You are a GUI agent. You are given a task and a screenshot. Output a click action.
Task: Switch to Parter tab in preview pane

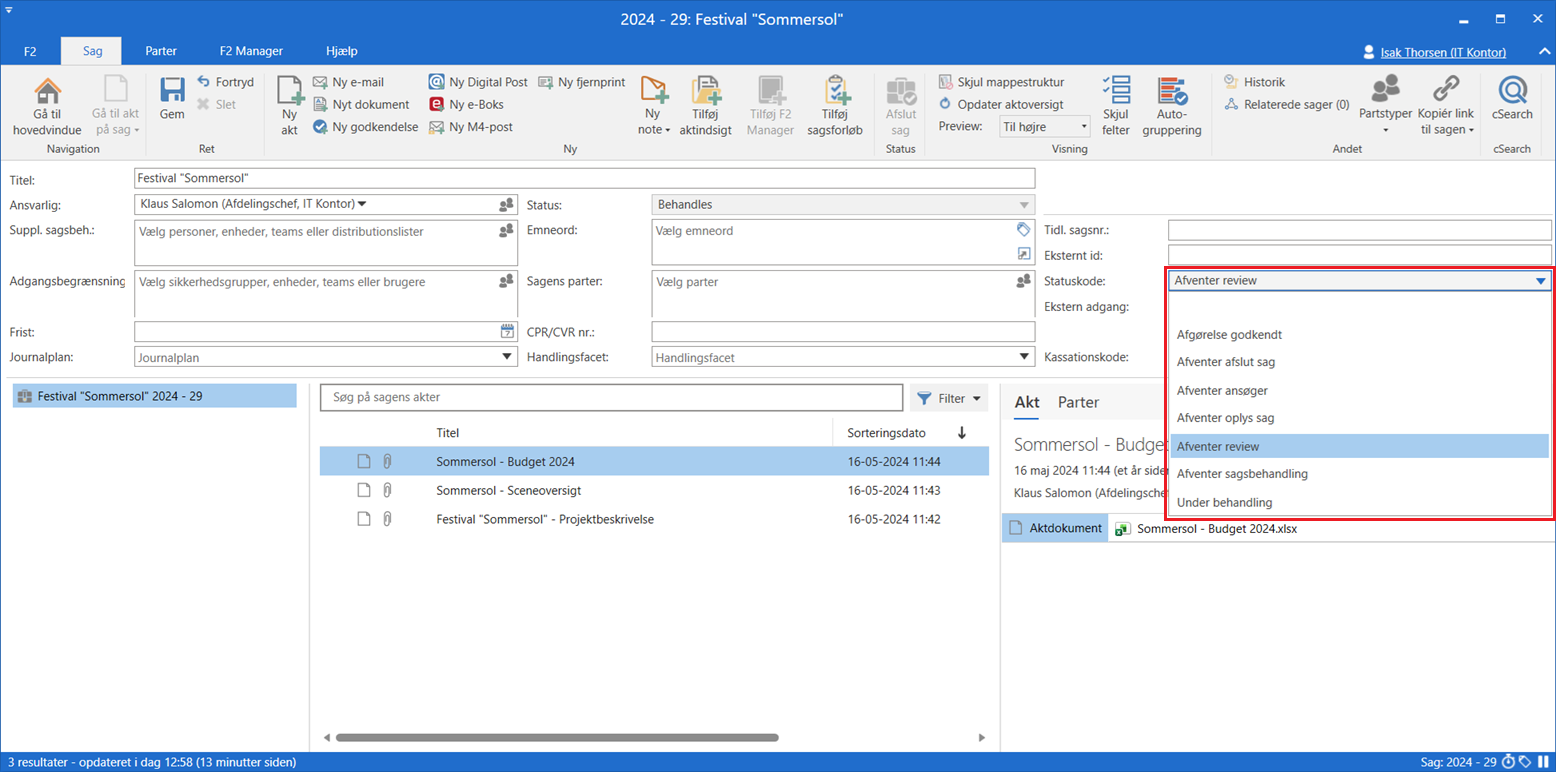[1078, 402]
